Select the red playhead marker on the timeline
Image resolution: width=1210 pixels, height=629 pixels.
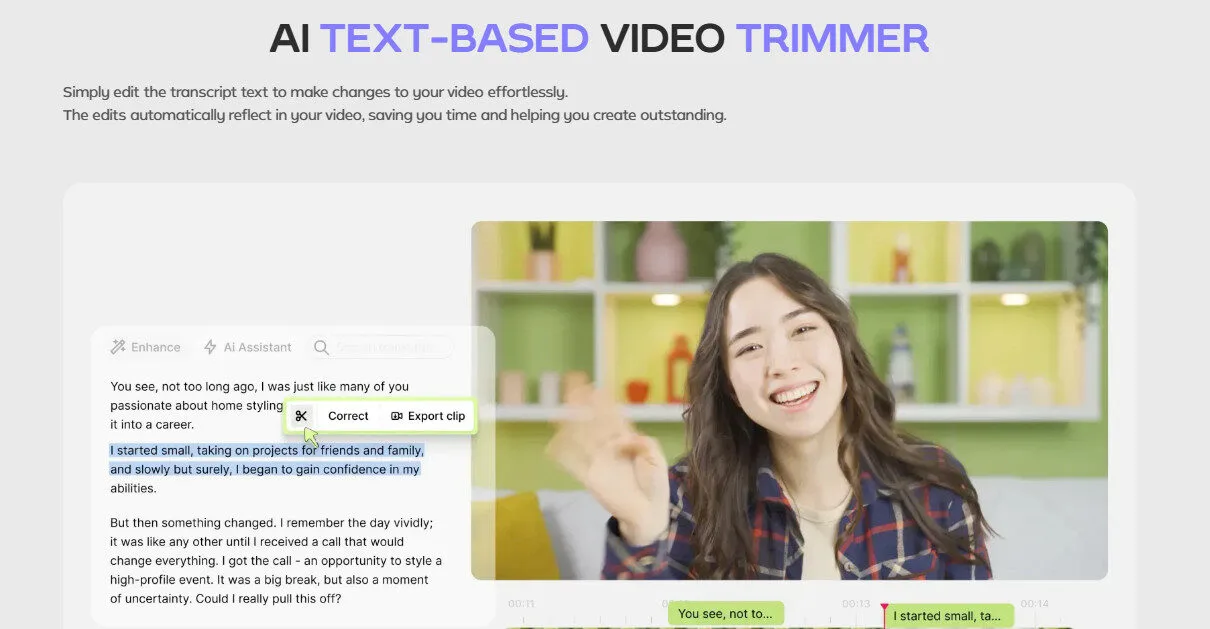click(x=884, y=605)
